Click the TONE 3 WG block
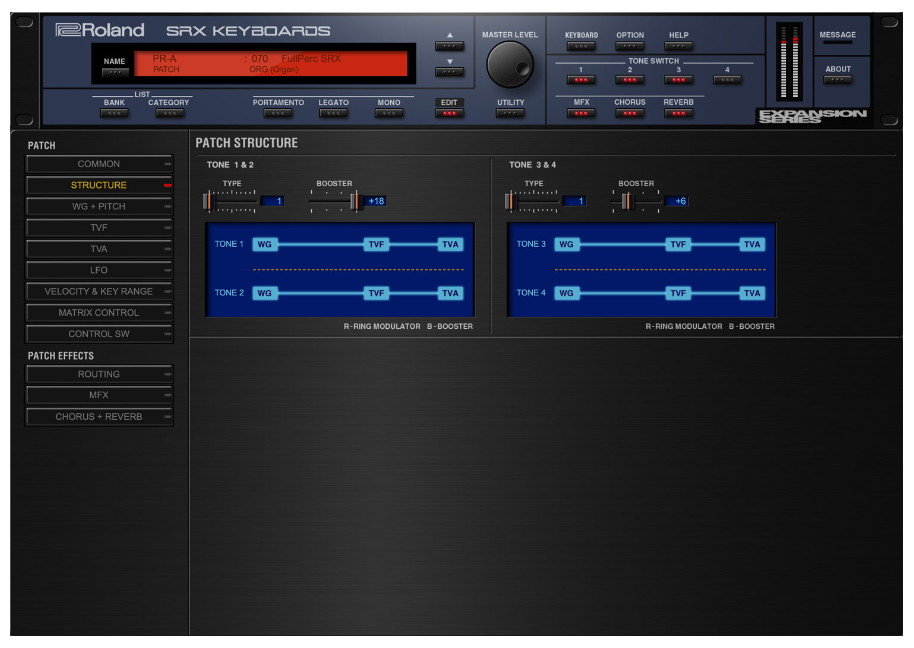The height and width of the screenshot is (648, 914). click(567, 244)
